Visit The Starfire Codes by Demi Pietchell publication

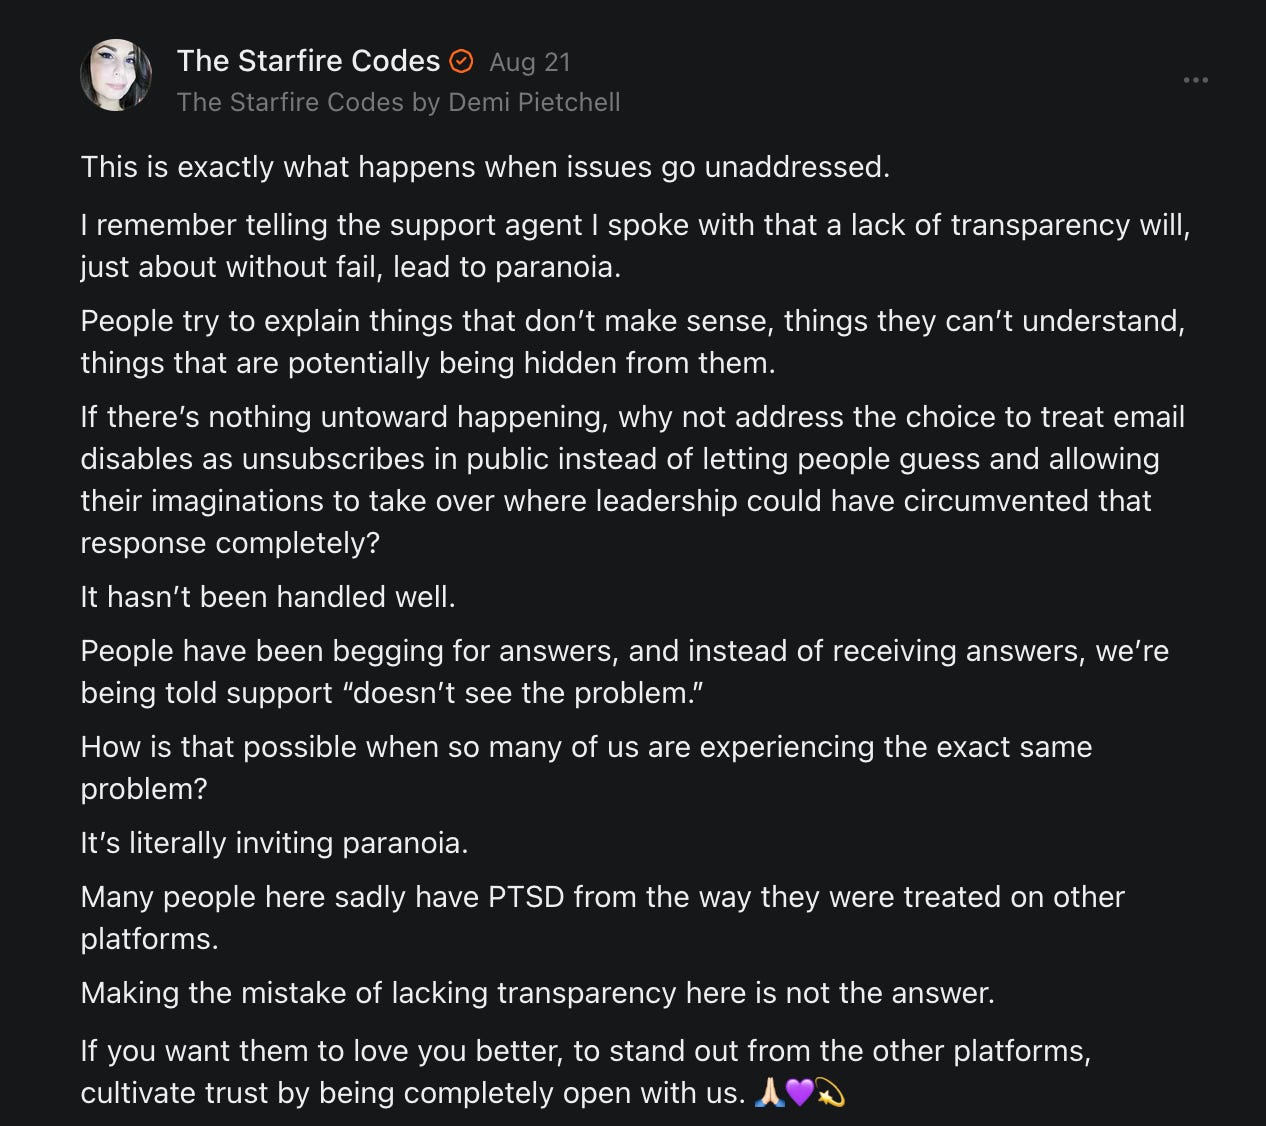tap(398, 102)
